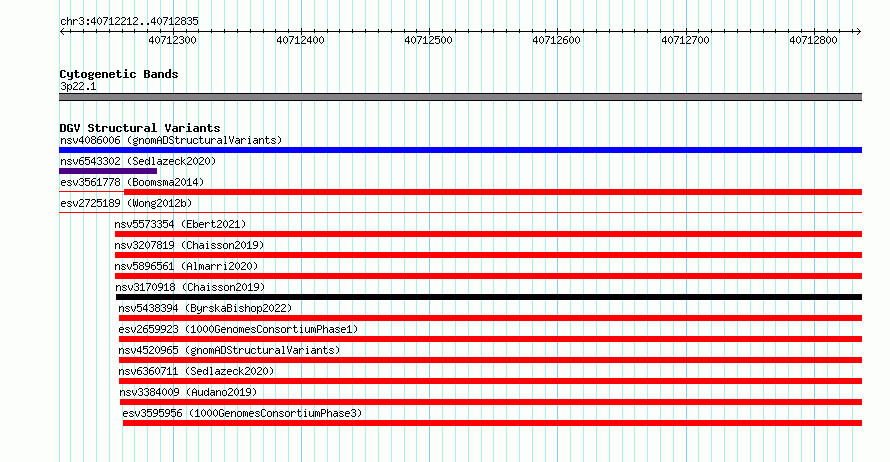The width and height of the screenshot is (890, 462).
Task: Click the 40712600 ruler position
Action: coord(556,40)
